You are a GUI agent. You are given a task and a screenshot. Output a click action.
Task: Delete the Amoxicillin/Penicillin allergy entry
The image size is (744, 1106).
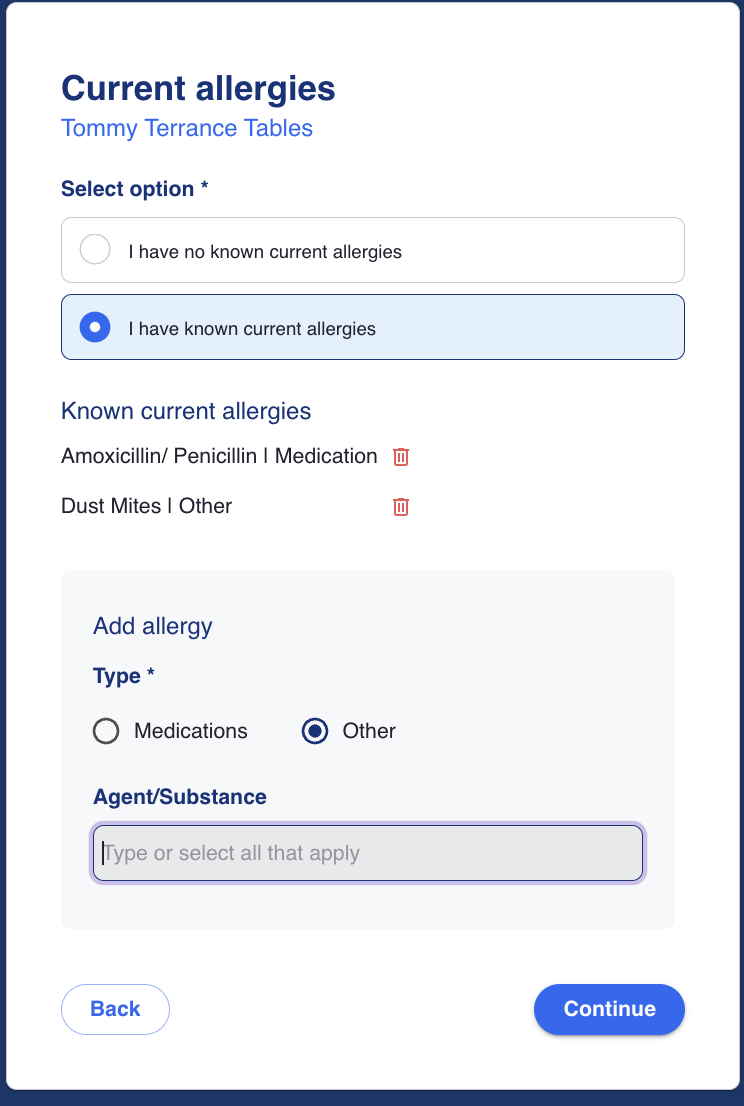tap(401, 457)
